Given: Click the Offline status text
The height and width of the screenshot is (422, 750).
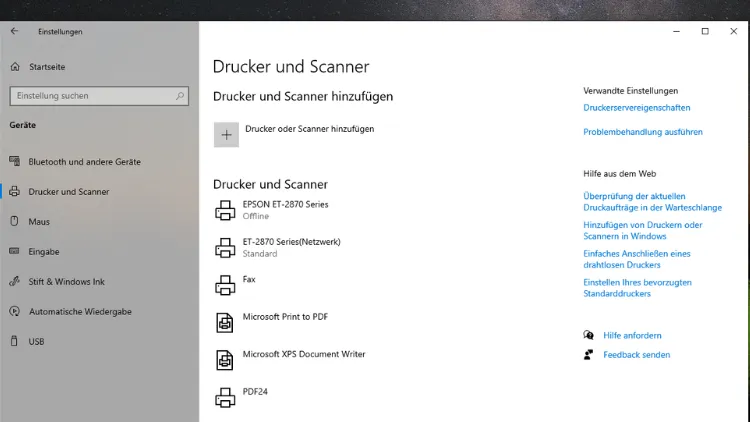Looking at the screenshot, I should (255, 216).
